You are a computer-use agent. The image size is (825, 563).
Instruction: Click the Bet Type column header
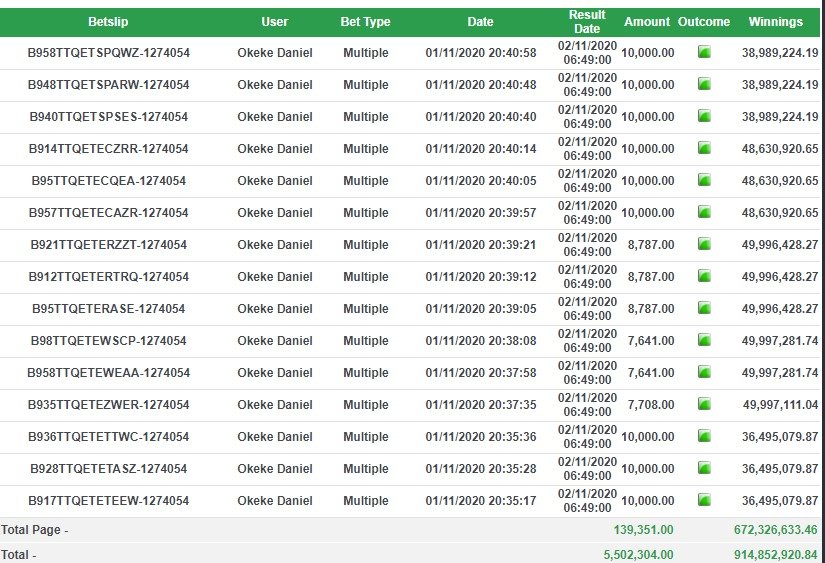pyautogui.click(x=365, y=22)
